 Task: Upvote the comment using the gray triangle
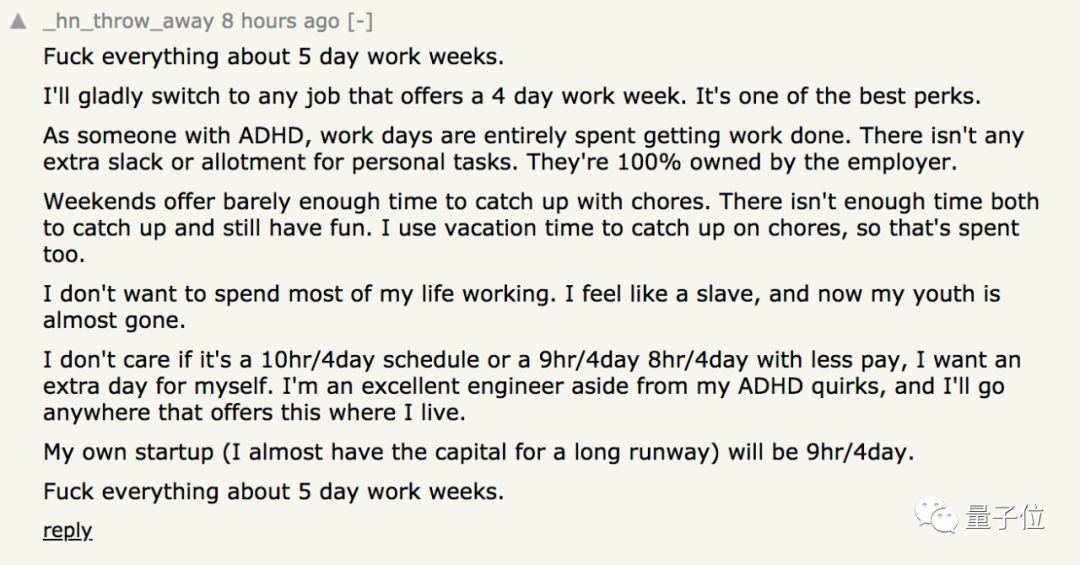[x=17, y=21]
